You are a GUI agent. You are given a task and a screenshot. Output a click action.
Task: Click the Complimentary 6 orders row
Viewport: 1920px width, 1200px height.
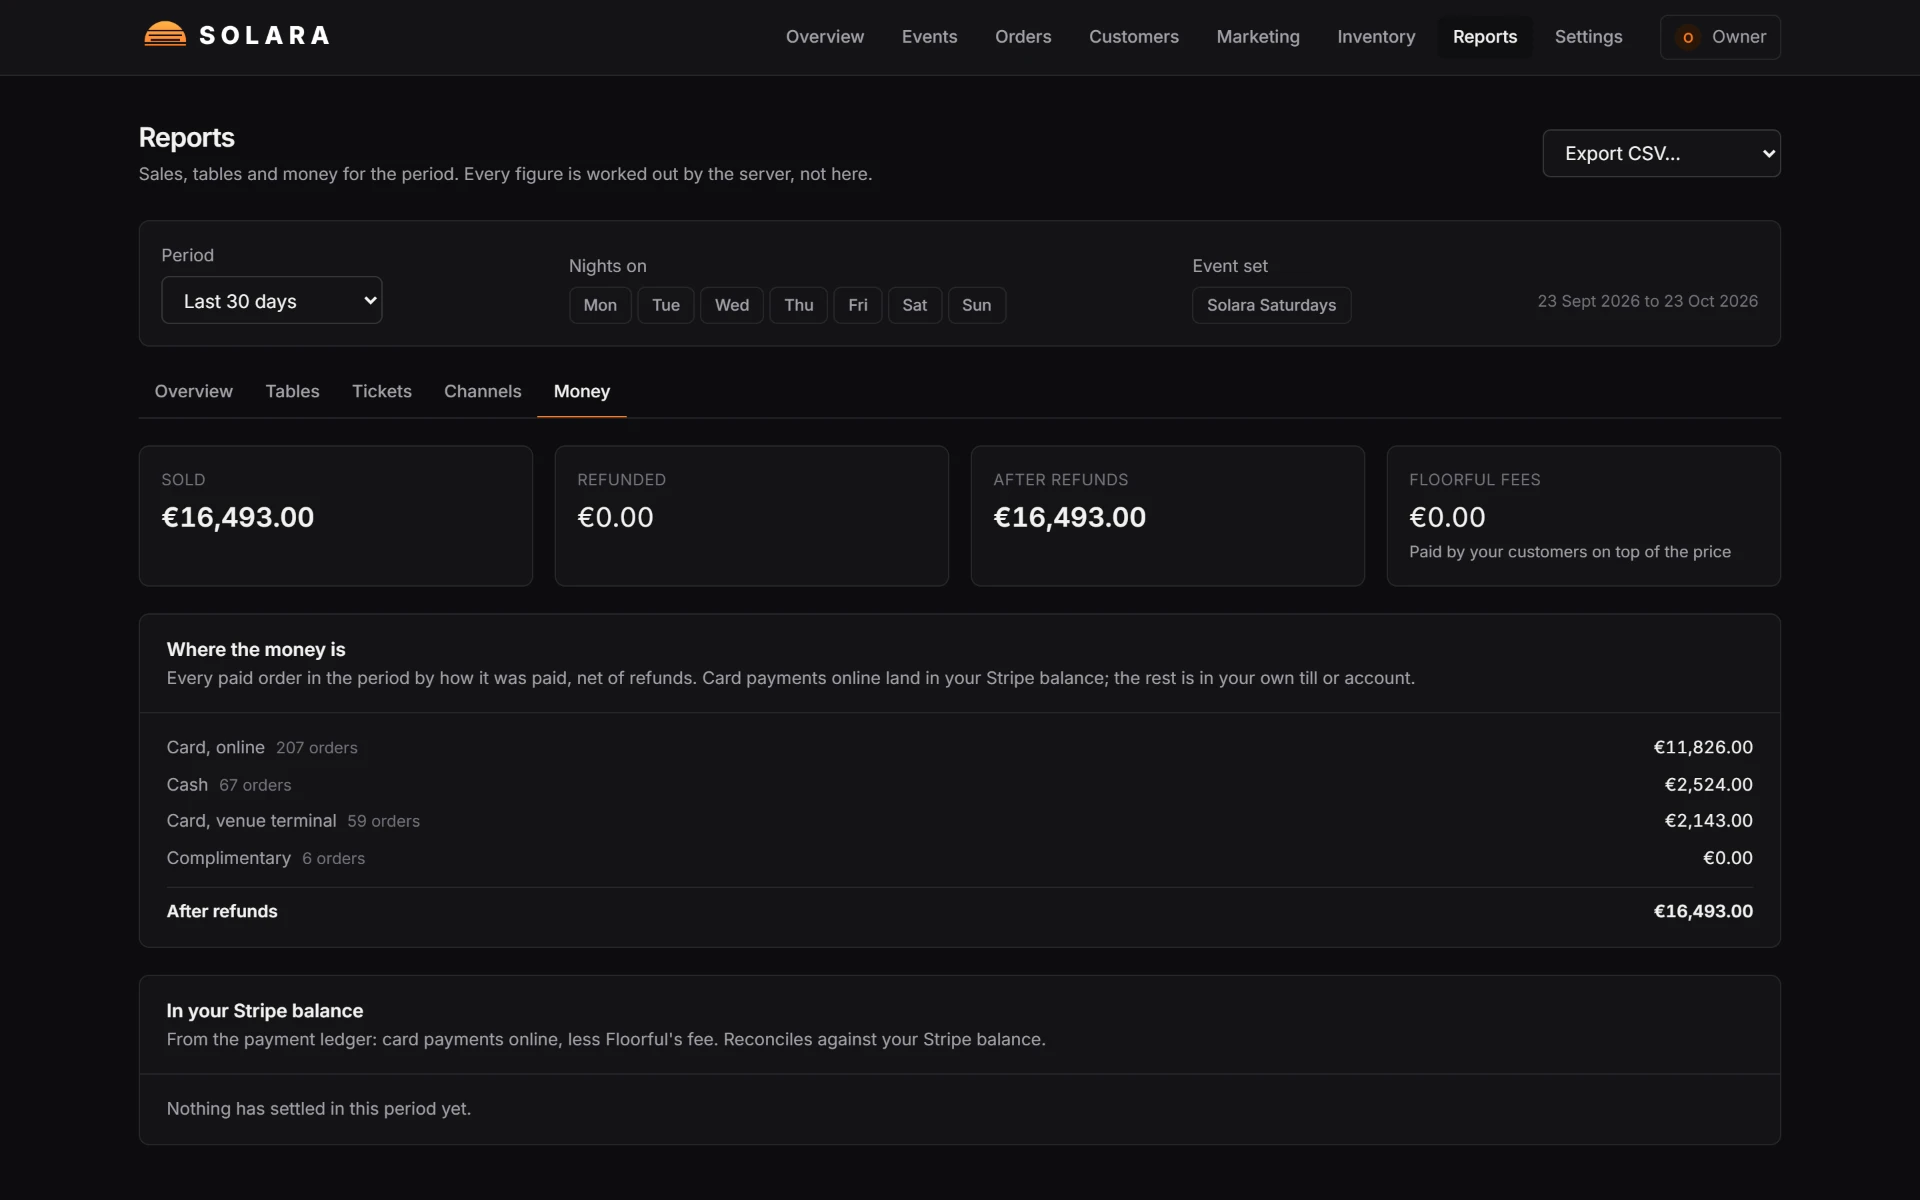point(960,858)
